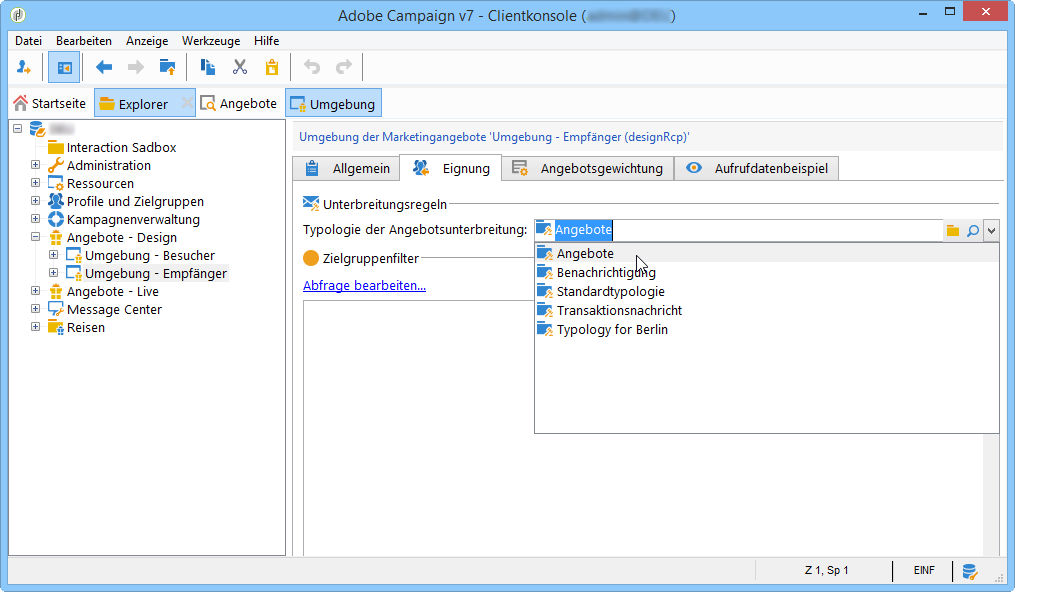The height and width of the screenshot is (614, 1039).
Task: Expand the Kampagnenverwaltung node
Action: (x=36, y=219)
